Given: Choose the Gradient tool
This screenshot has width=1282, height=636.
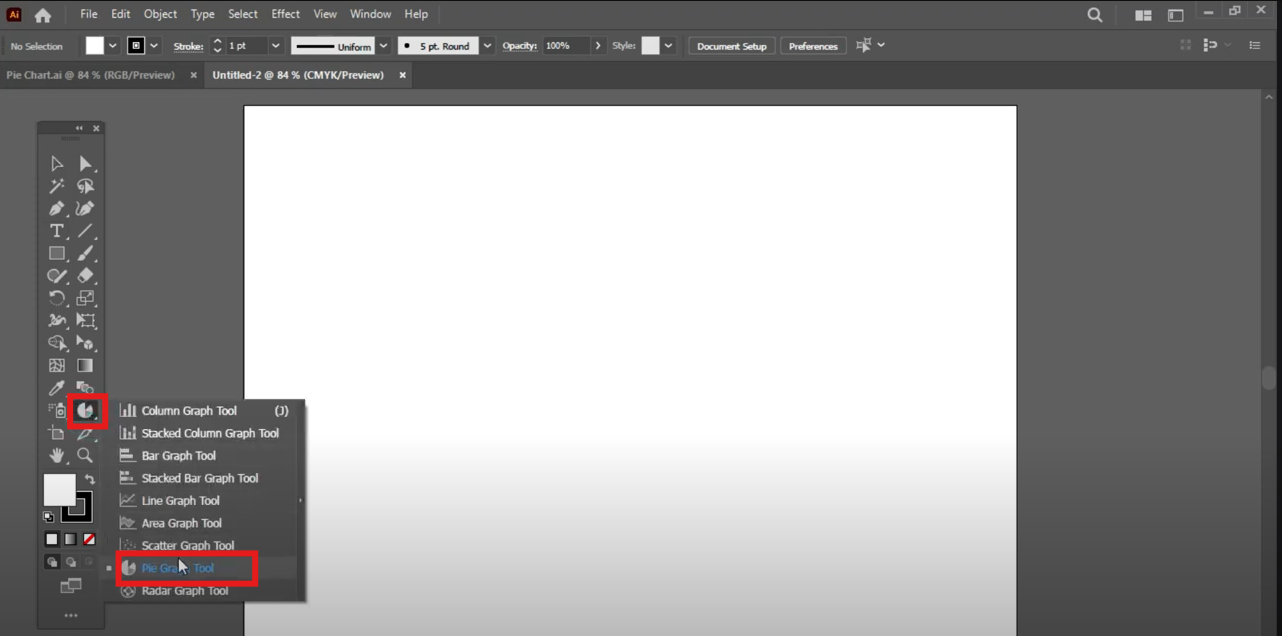Looking at the screenshot, I should pos(85,366).
